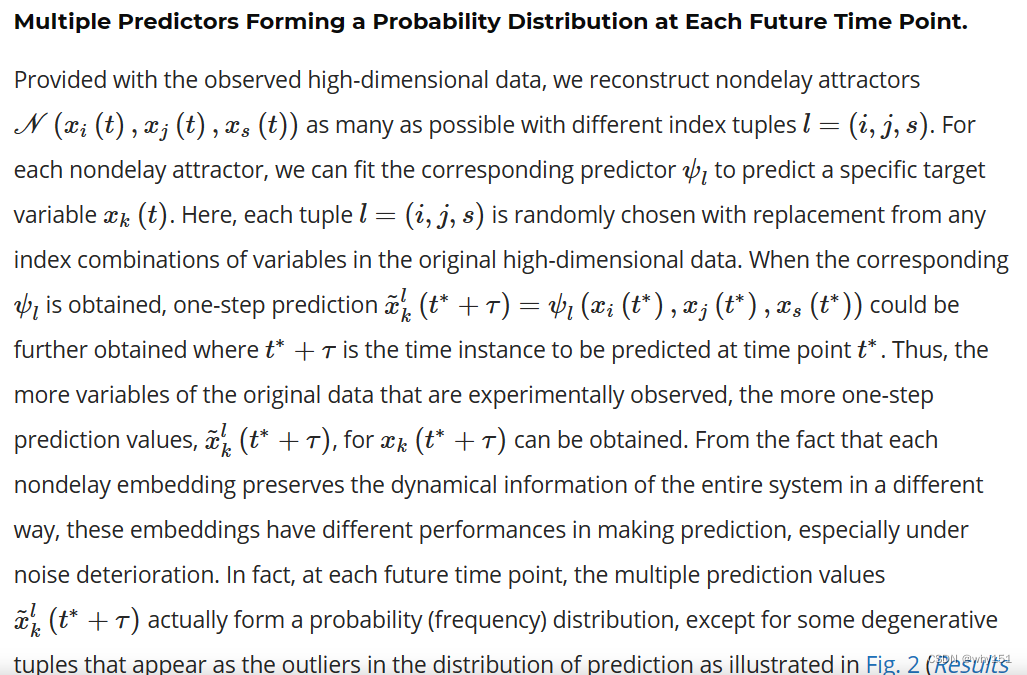The image size is (1027, 675).
Task: Click the nondelay attractor N formula
Action: point(157,125)
